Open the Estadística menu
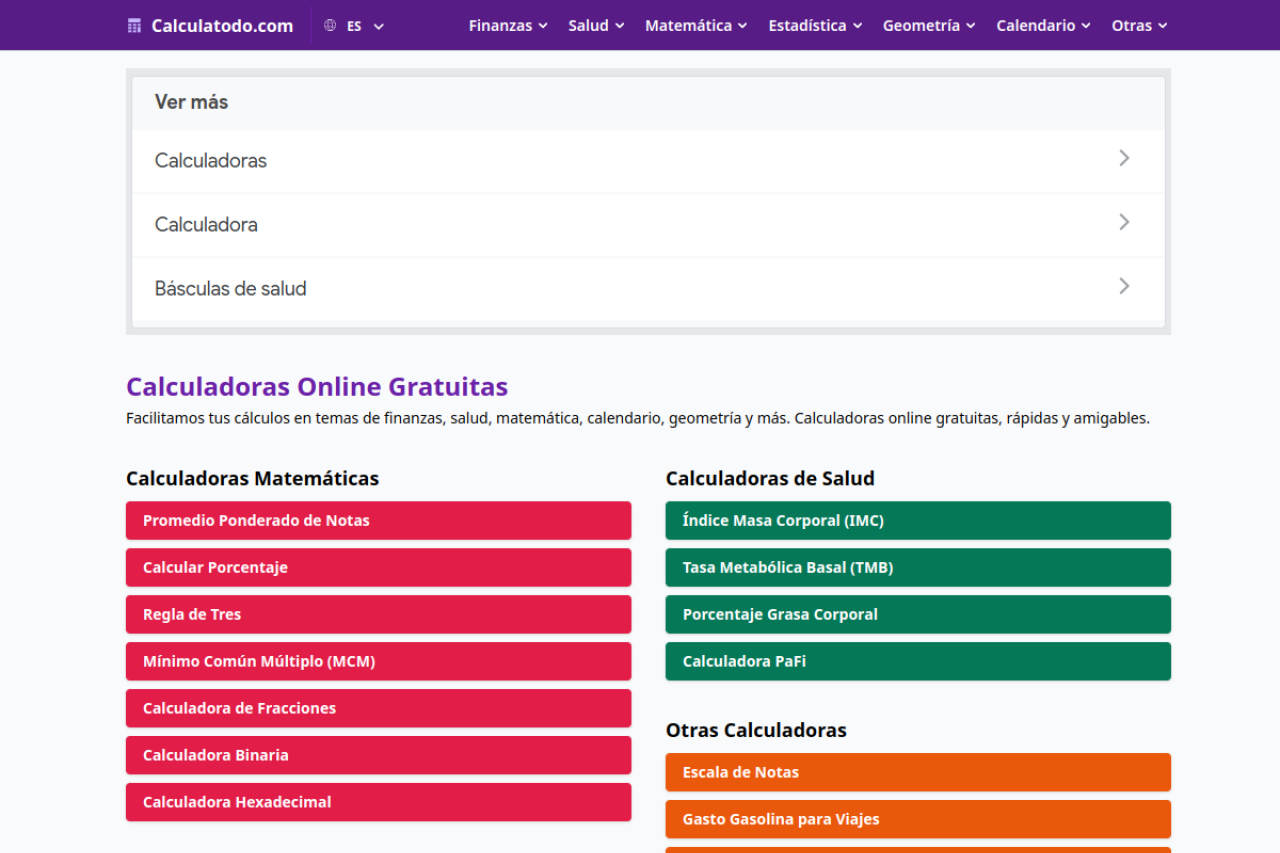This screenshot has height=853, width=1280. 815,26
